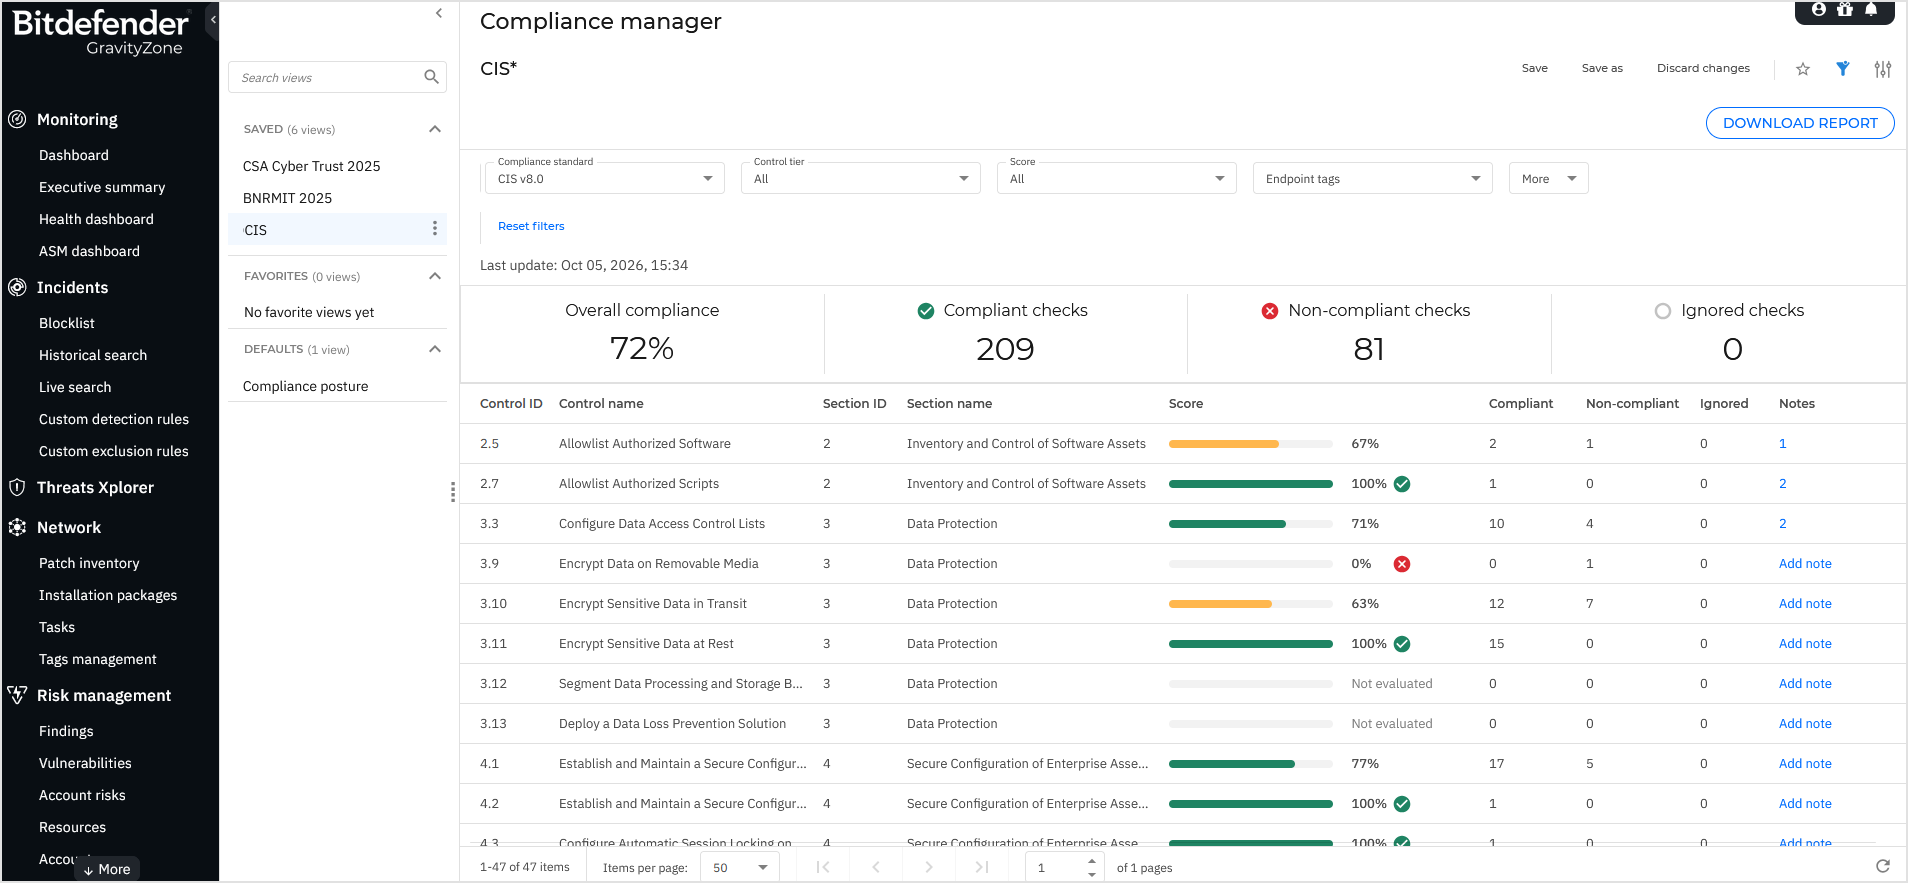The width and height of the screenshot is (1908, 883).
Task: Click the refresh icon in the table footer
Action: (x=1883, y=866)
